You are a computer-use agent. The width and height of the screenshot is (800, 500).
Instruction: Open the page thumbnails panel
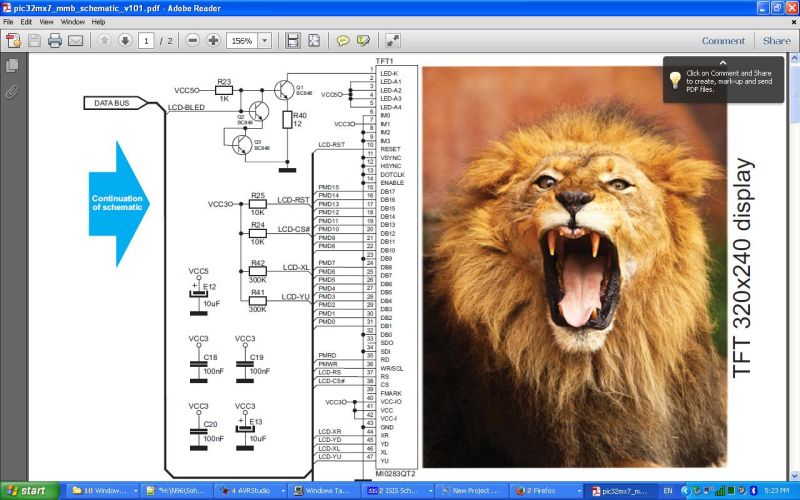point(12,65)
